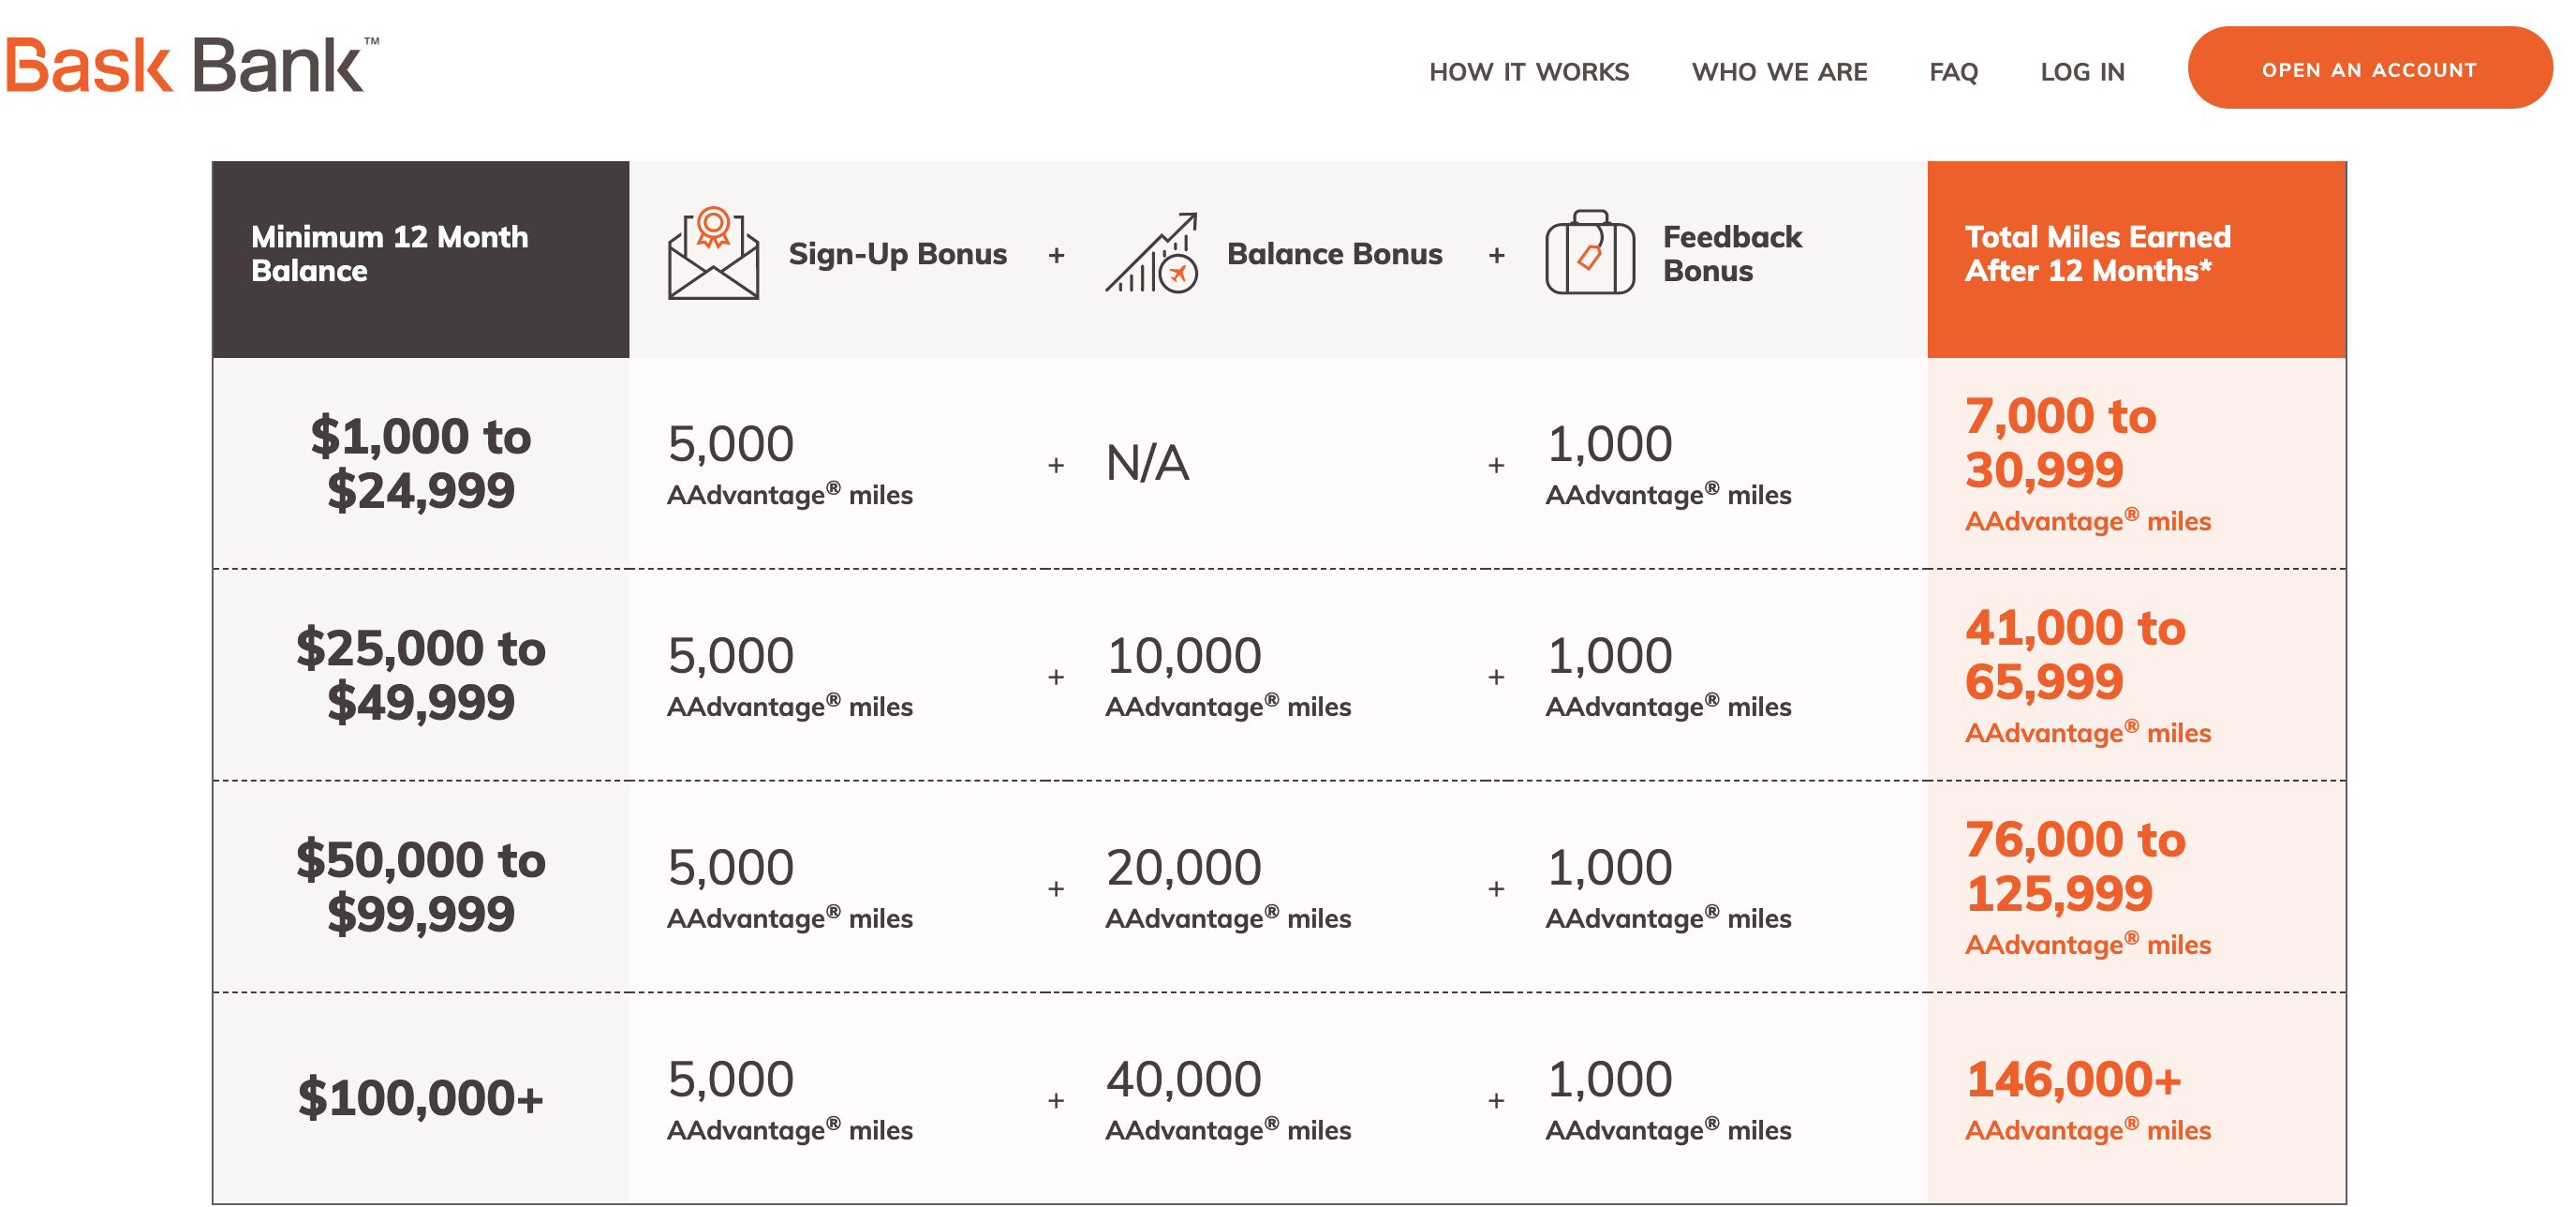Image resolution: width=2576 pixels, height=1207 pixels.
Task: Click the Balance Bonus chart icon
Action: point(1151,253)
